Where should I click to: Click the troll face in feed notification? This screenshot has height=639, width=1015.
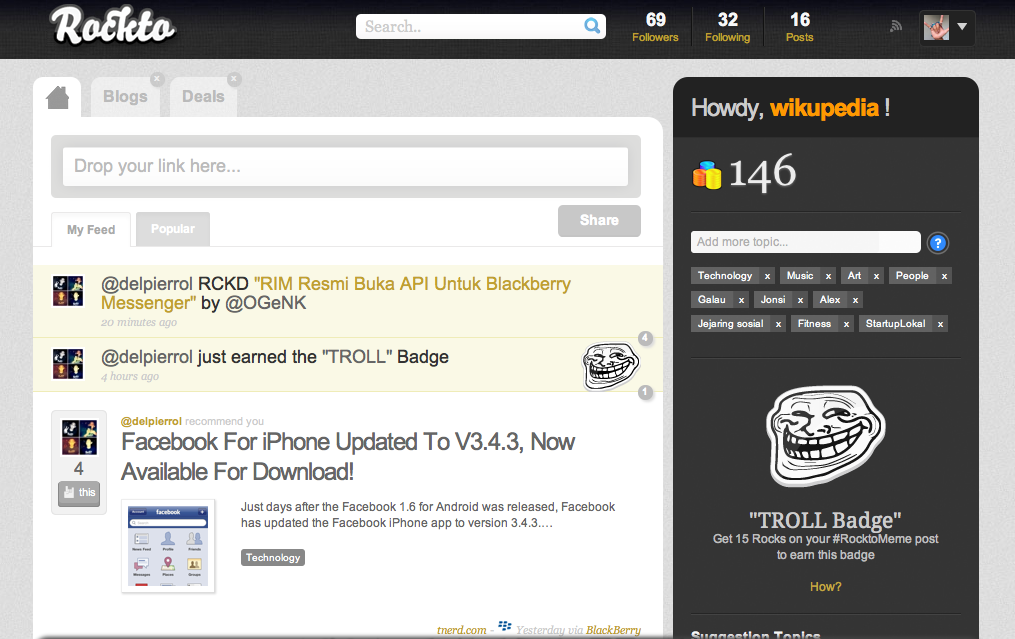(x=610, y=366)
